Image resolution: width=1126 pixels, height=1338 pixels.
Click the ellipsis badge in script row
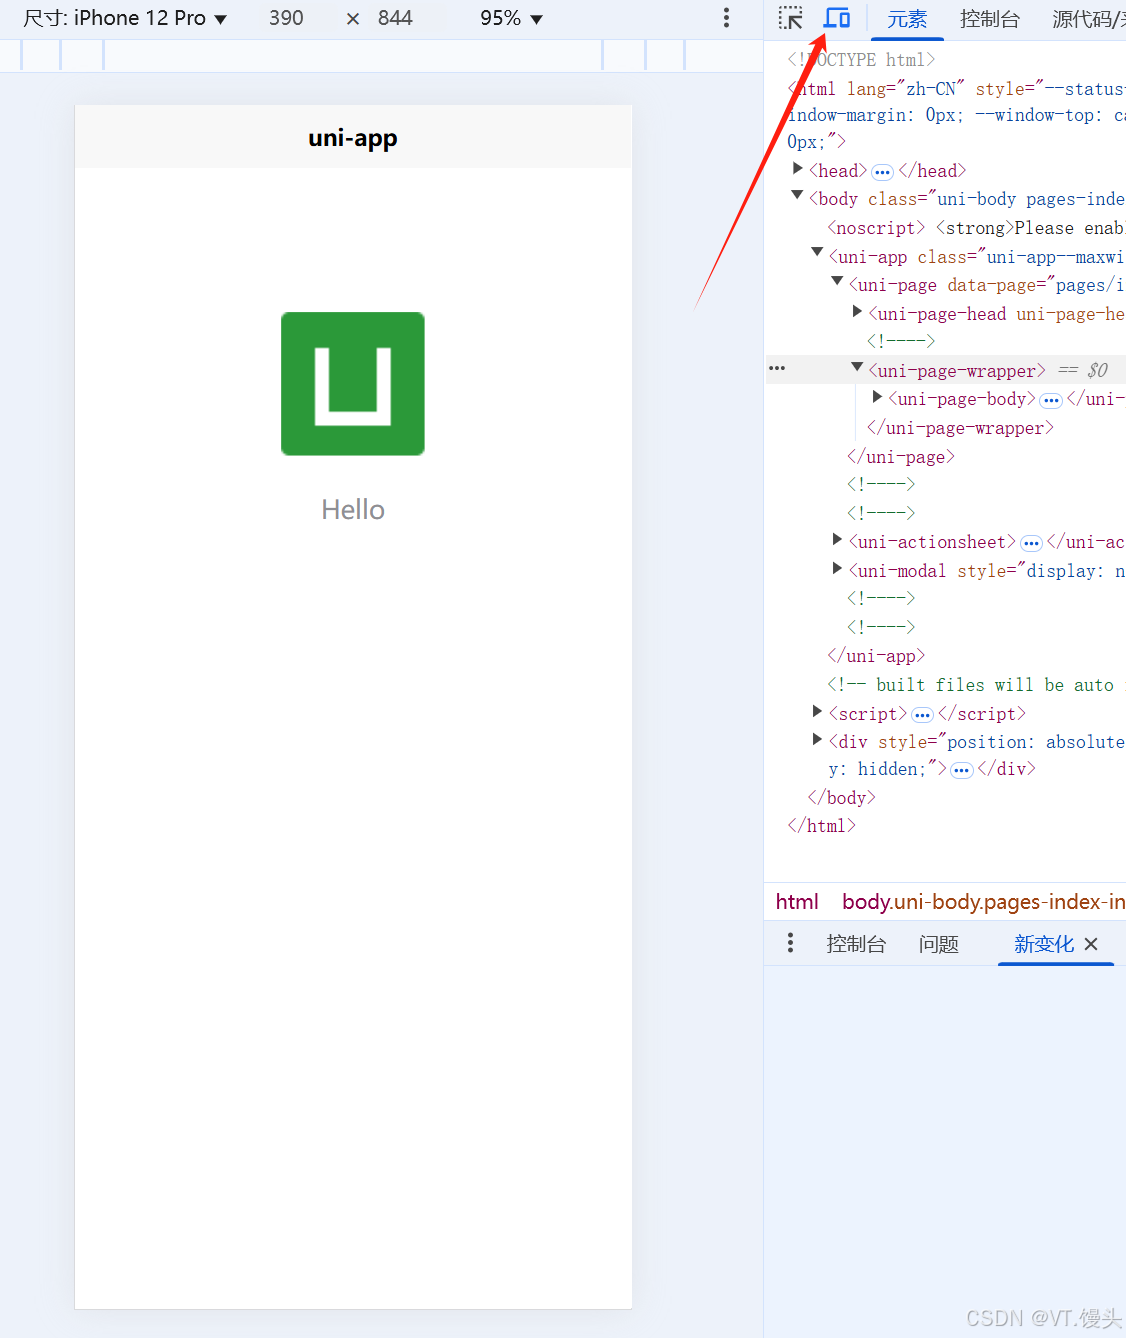[x=922, y=715]
